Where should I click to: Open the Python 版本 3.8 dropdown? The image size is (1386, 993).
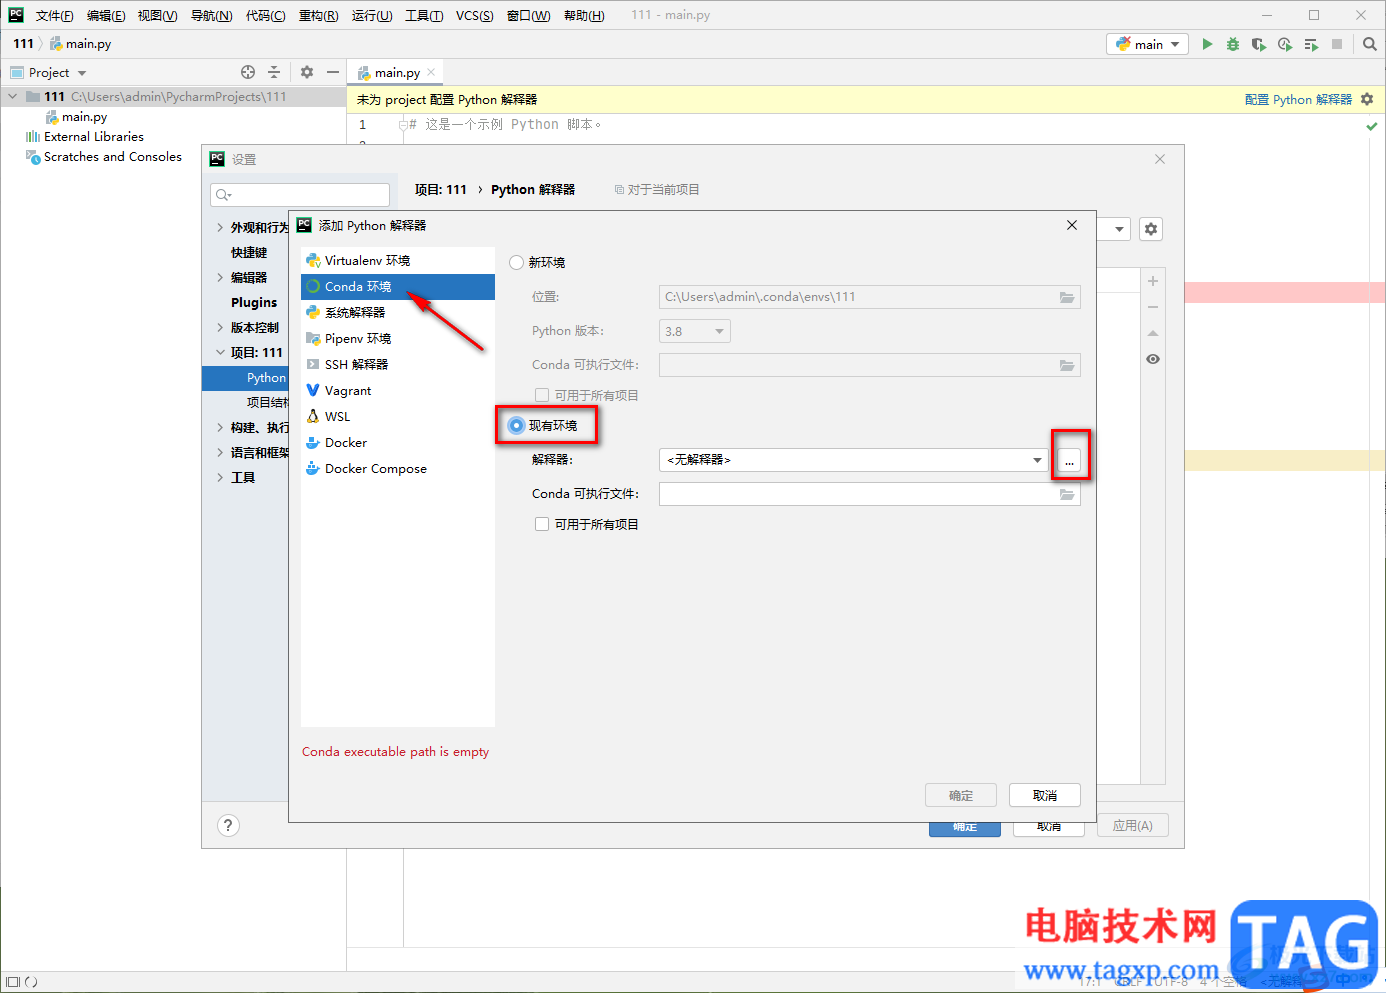695,331
